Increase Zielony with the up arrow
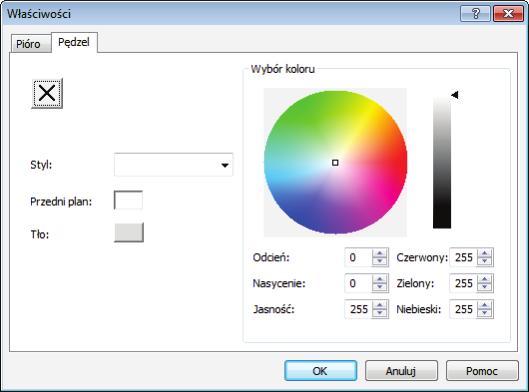This screenshot has width=529, height=392. [x=485, y=279]
